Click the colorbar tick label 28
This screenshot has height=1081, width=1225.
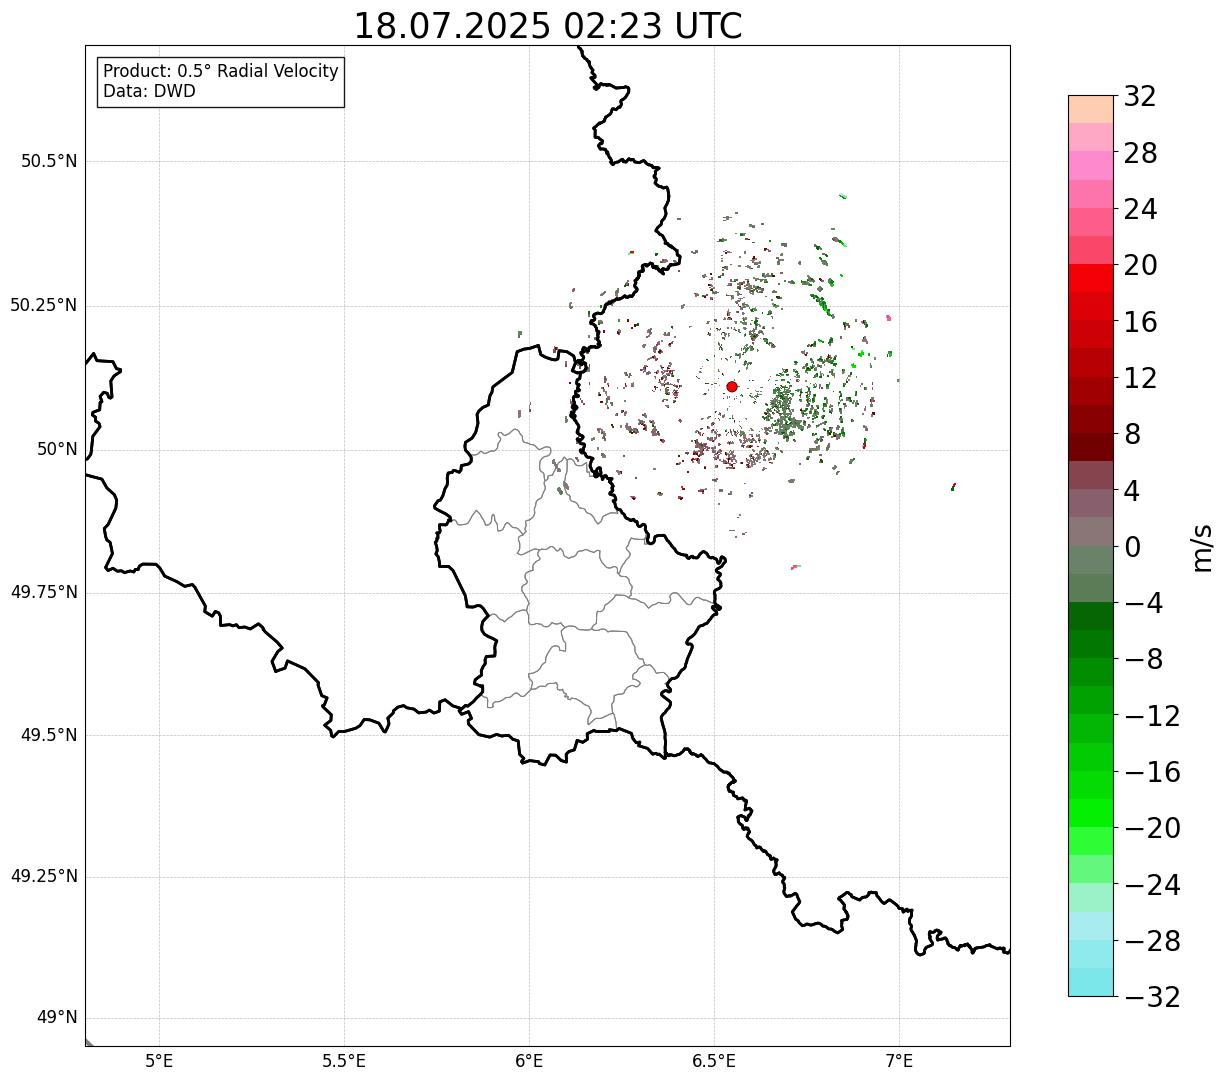pyautogui.click(x=1140, y=153)
